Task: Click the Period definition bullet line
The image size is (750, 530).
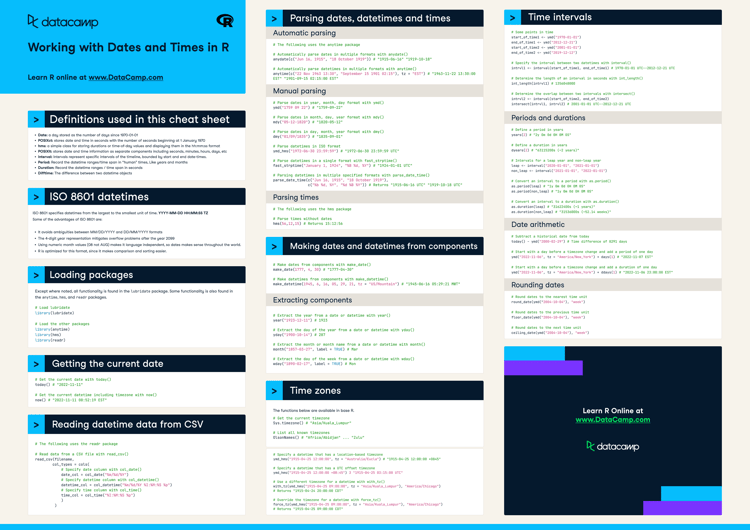Action: point(113,162)
